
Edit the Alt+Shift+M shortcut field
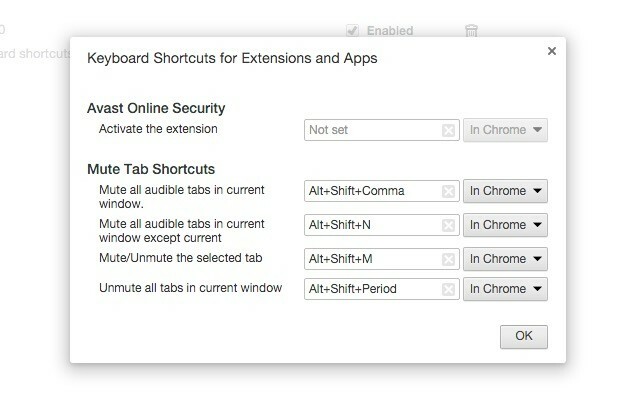click(x=382, y=259)
